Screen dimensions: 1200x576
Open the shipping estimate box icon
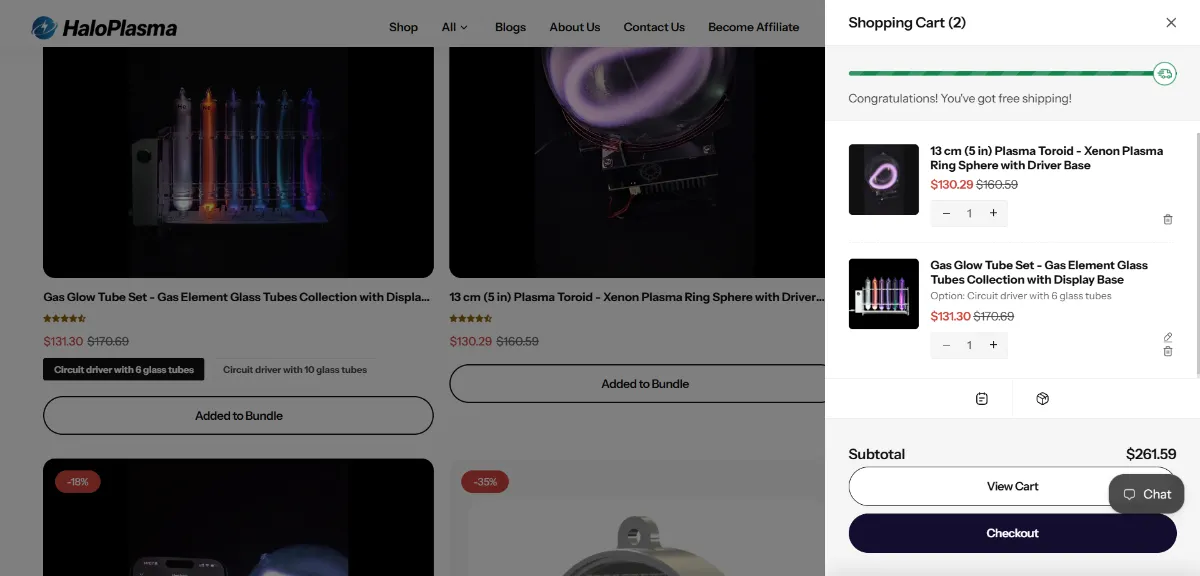coord(1043,399)
